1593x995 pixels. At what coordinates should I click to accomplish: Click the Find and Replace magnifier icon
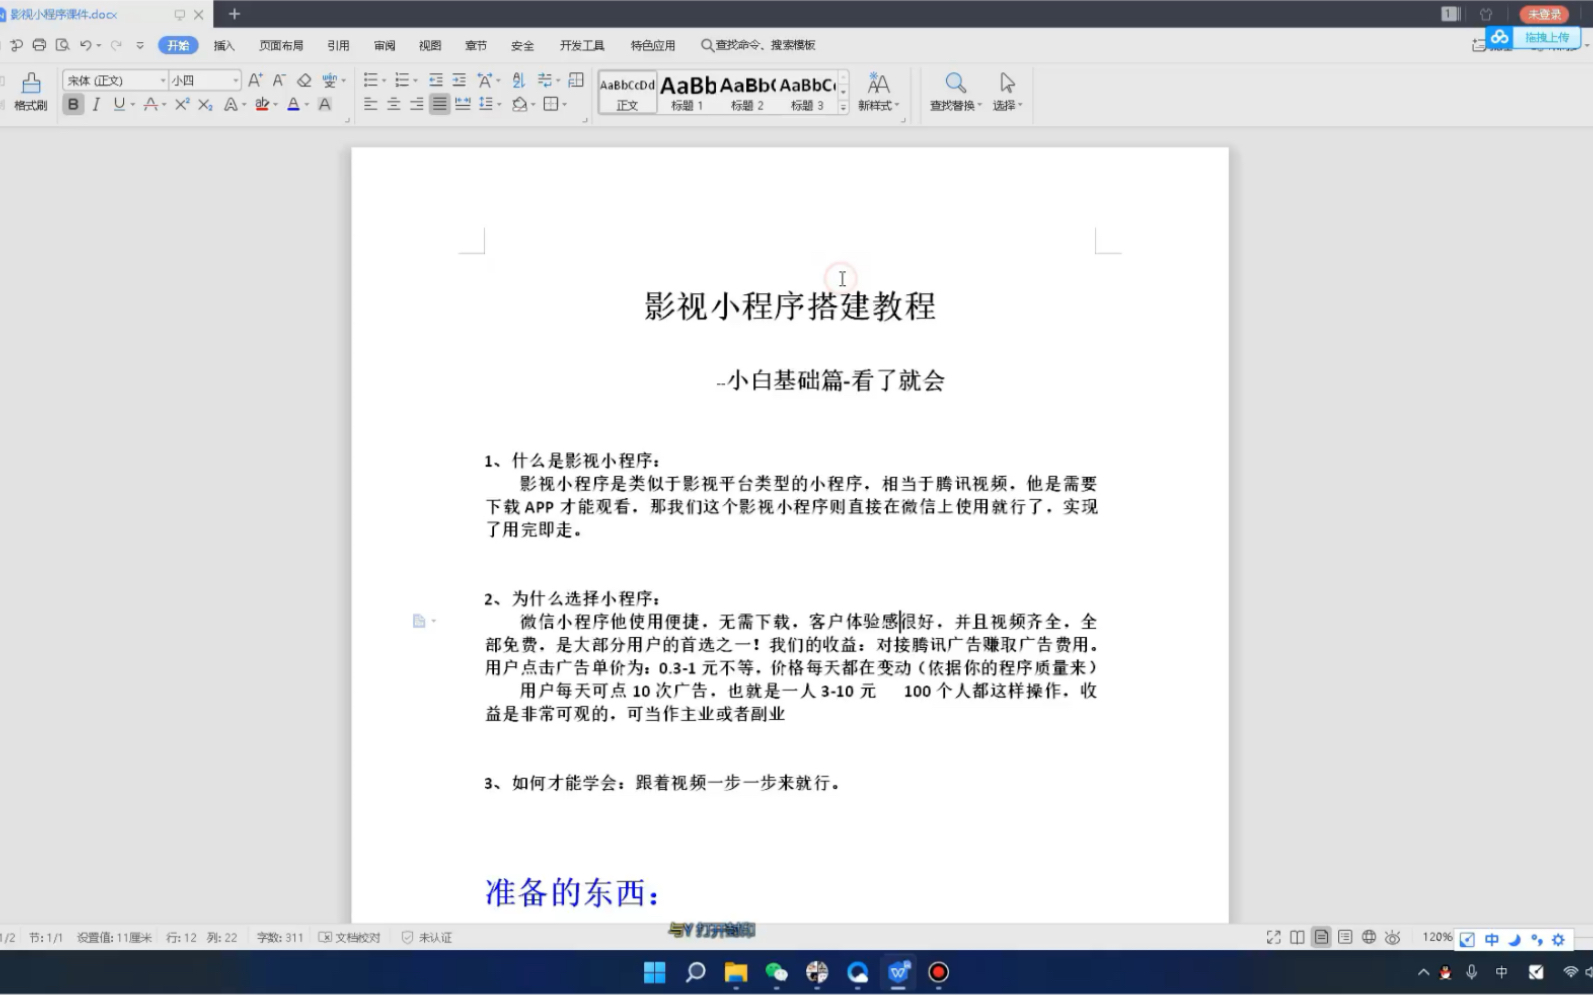(956, 83)
